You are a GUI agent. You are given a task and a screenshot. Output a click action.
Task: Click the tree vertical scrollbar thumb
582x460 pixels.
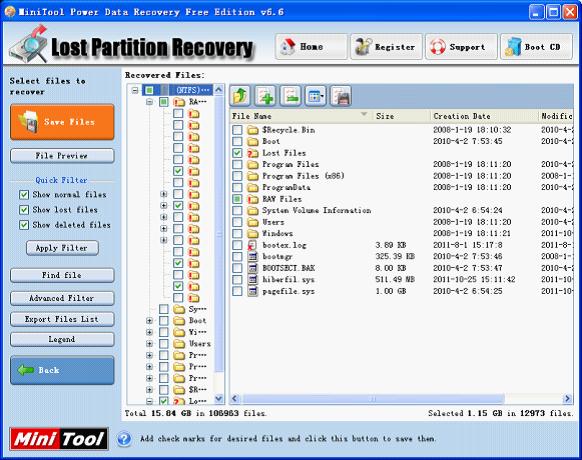tap(219, 235)
